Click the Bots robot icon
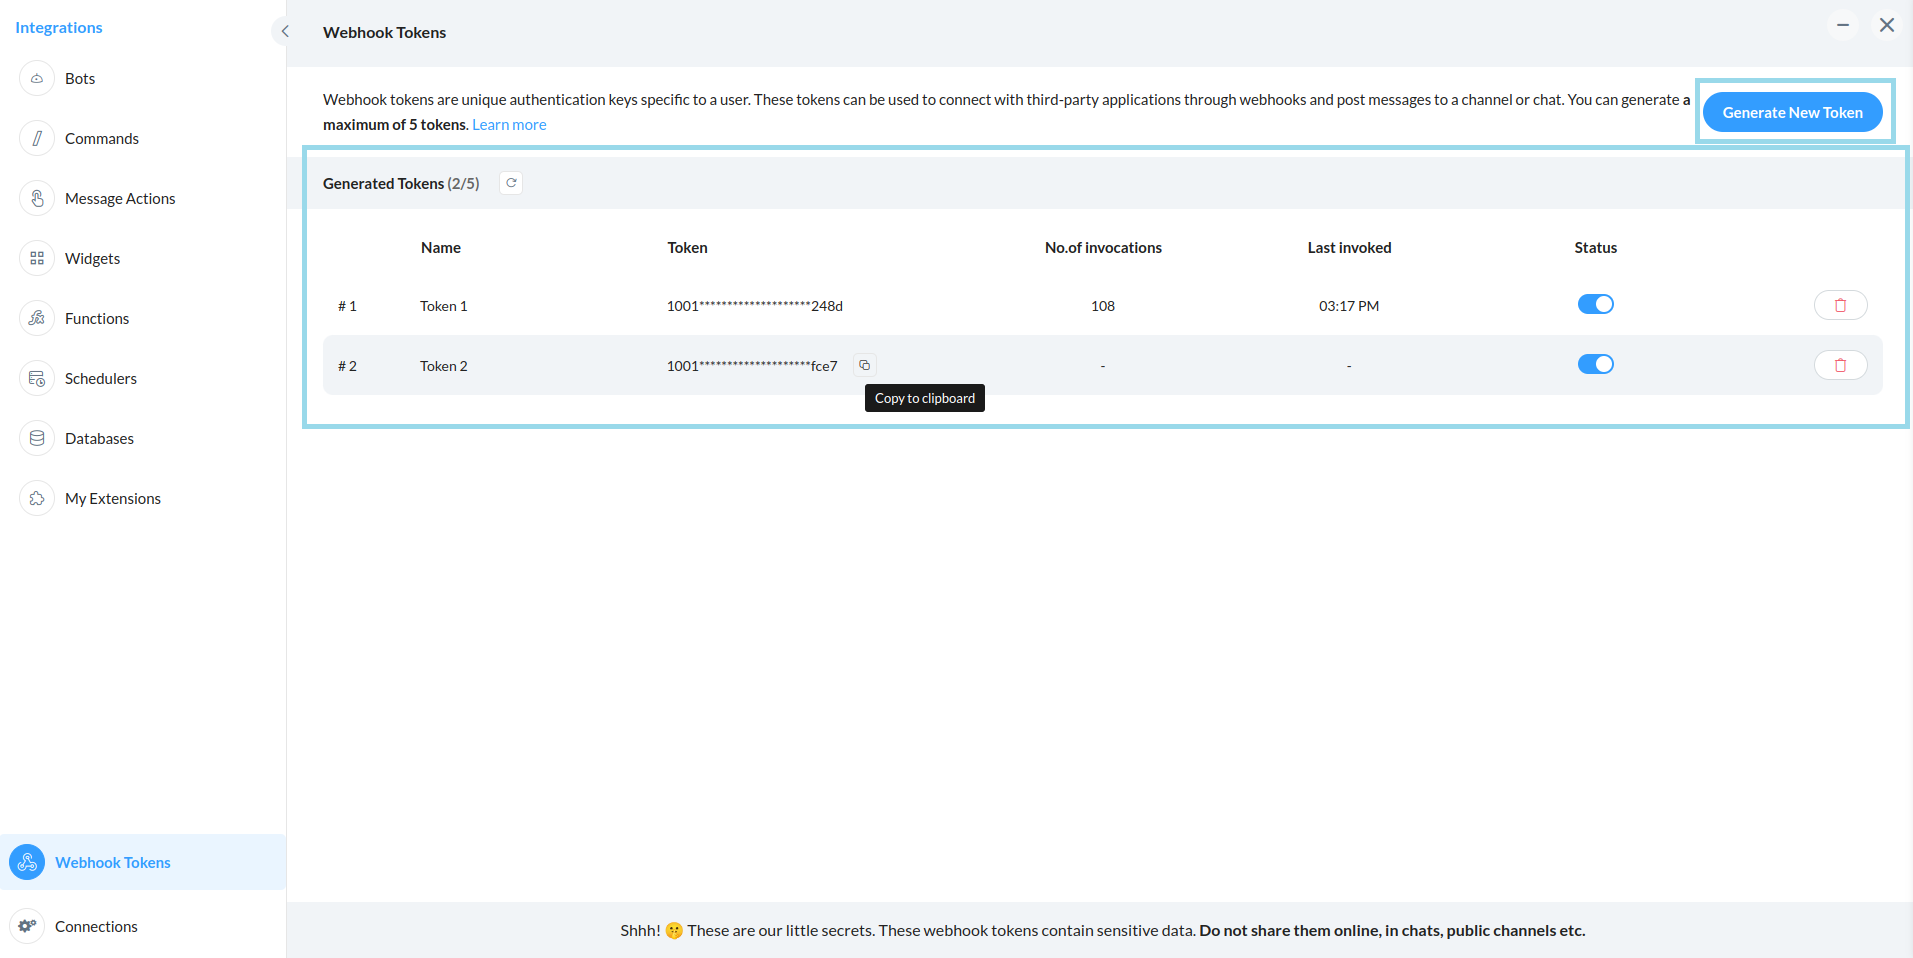 coord(37,78)
